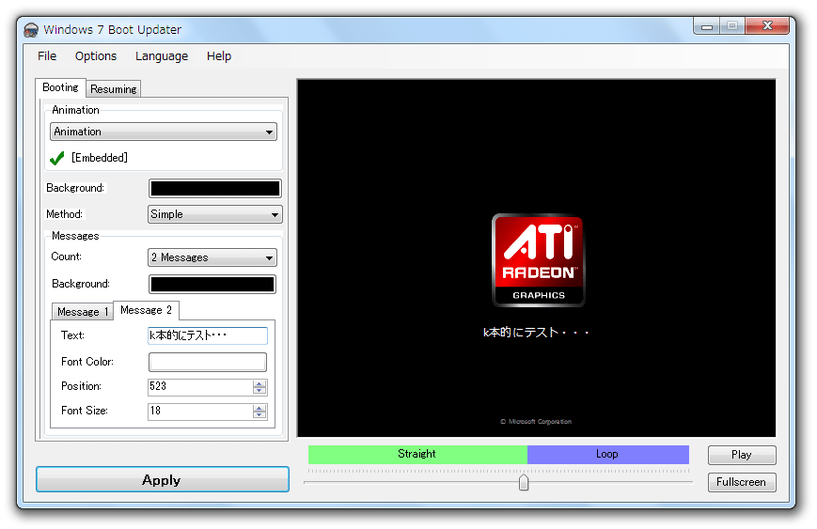Increase Font Size with up arrow
The width and height of the screenshot is (817, 529).
coord(259,408)
